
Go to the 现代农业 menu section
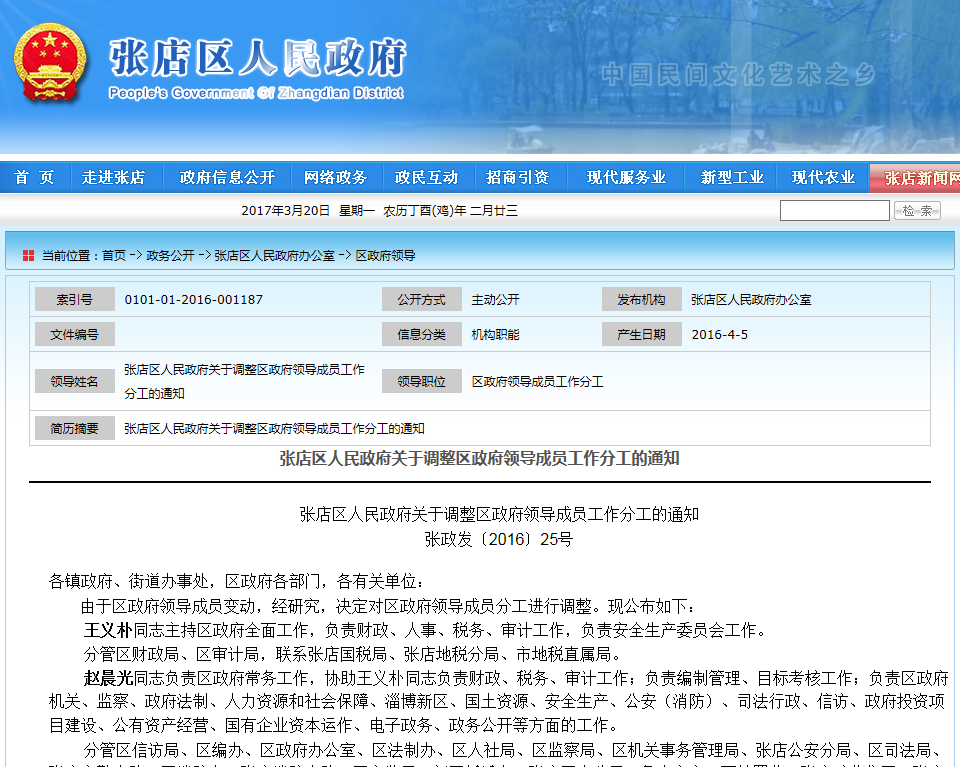(x=823, y=178)
